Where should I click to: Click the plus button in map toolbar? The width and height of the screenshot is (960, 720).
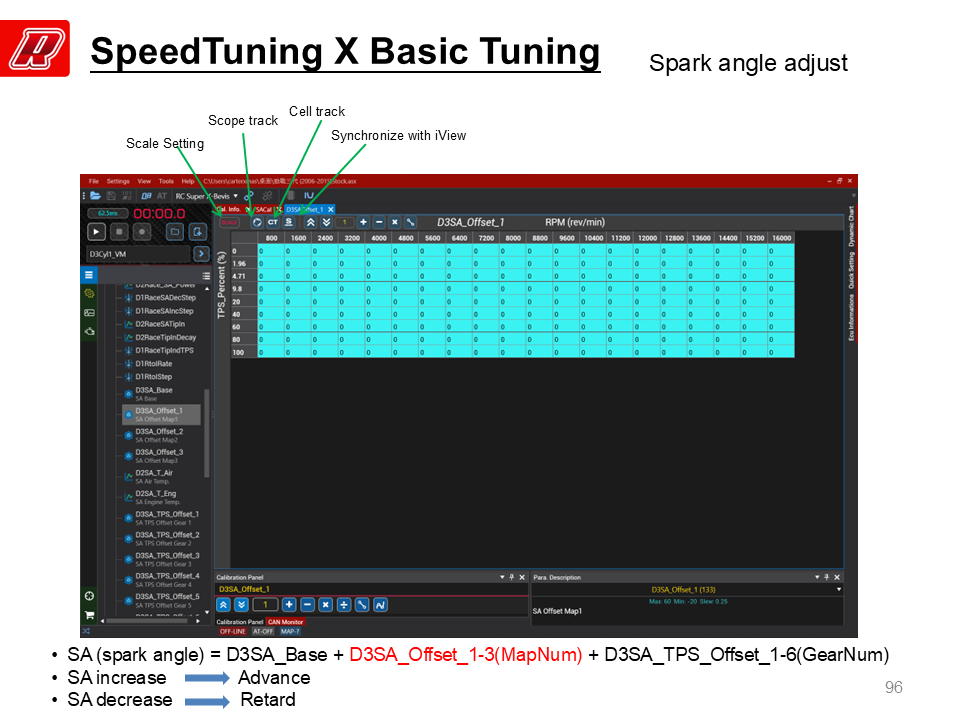click(363, 222)
